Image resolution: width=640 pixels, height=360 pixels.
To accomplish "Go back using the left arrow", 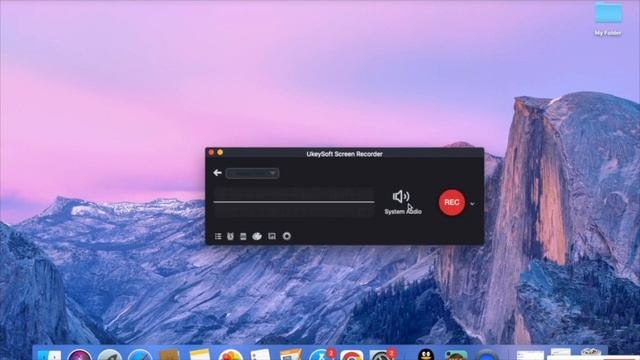I will [217, 173].
